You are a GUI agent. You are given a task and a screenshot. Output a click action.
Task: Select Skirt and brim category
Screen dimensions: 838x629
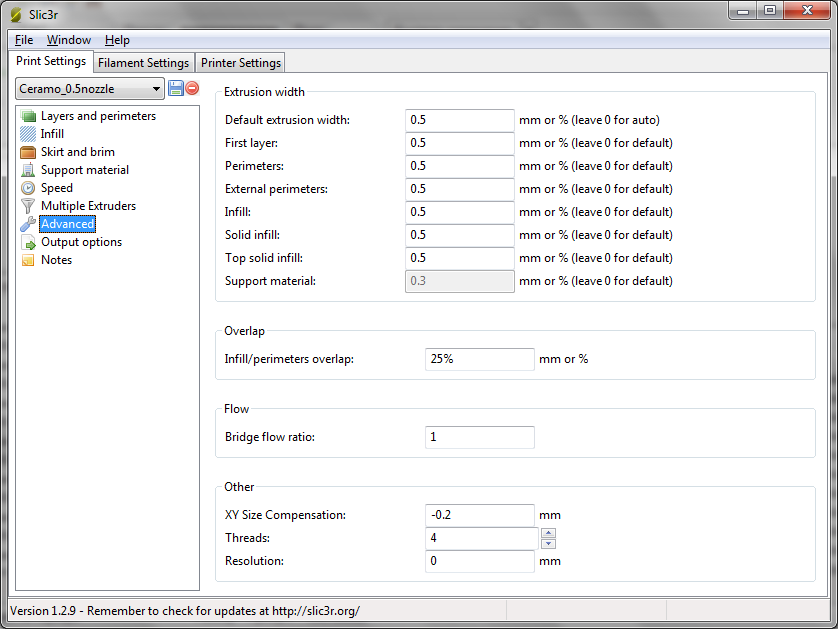coord(78,152)
